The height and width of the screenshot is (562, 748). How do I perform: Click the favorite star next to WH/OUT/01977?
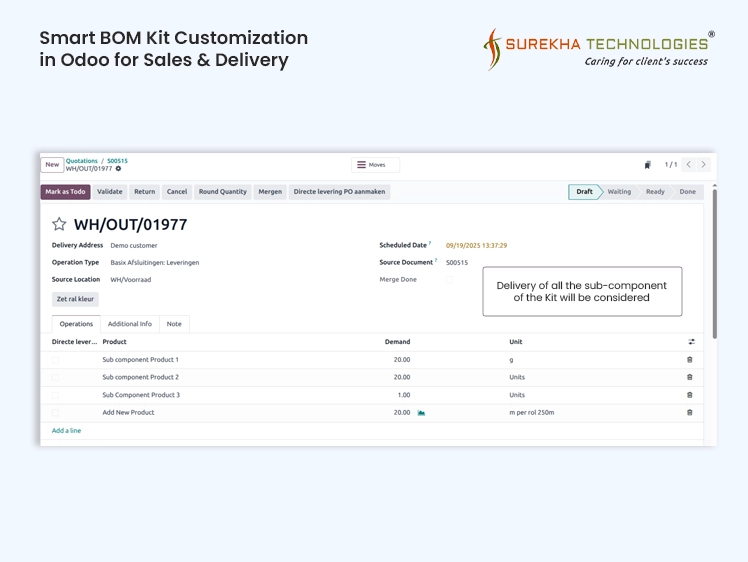(x=59, y=225)
